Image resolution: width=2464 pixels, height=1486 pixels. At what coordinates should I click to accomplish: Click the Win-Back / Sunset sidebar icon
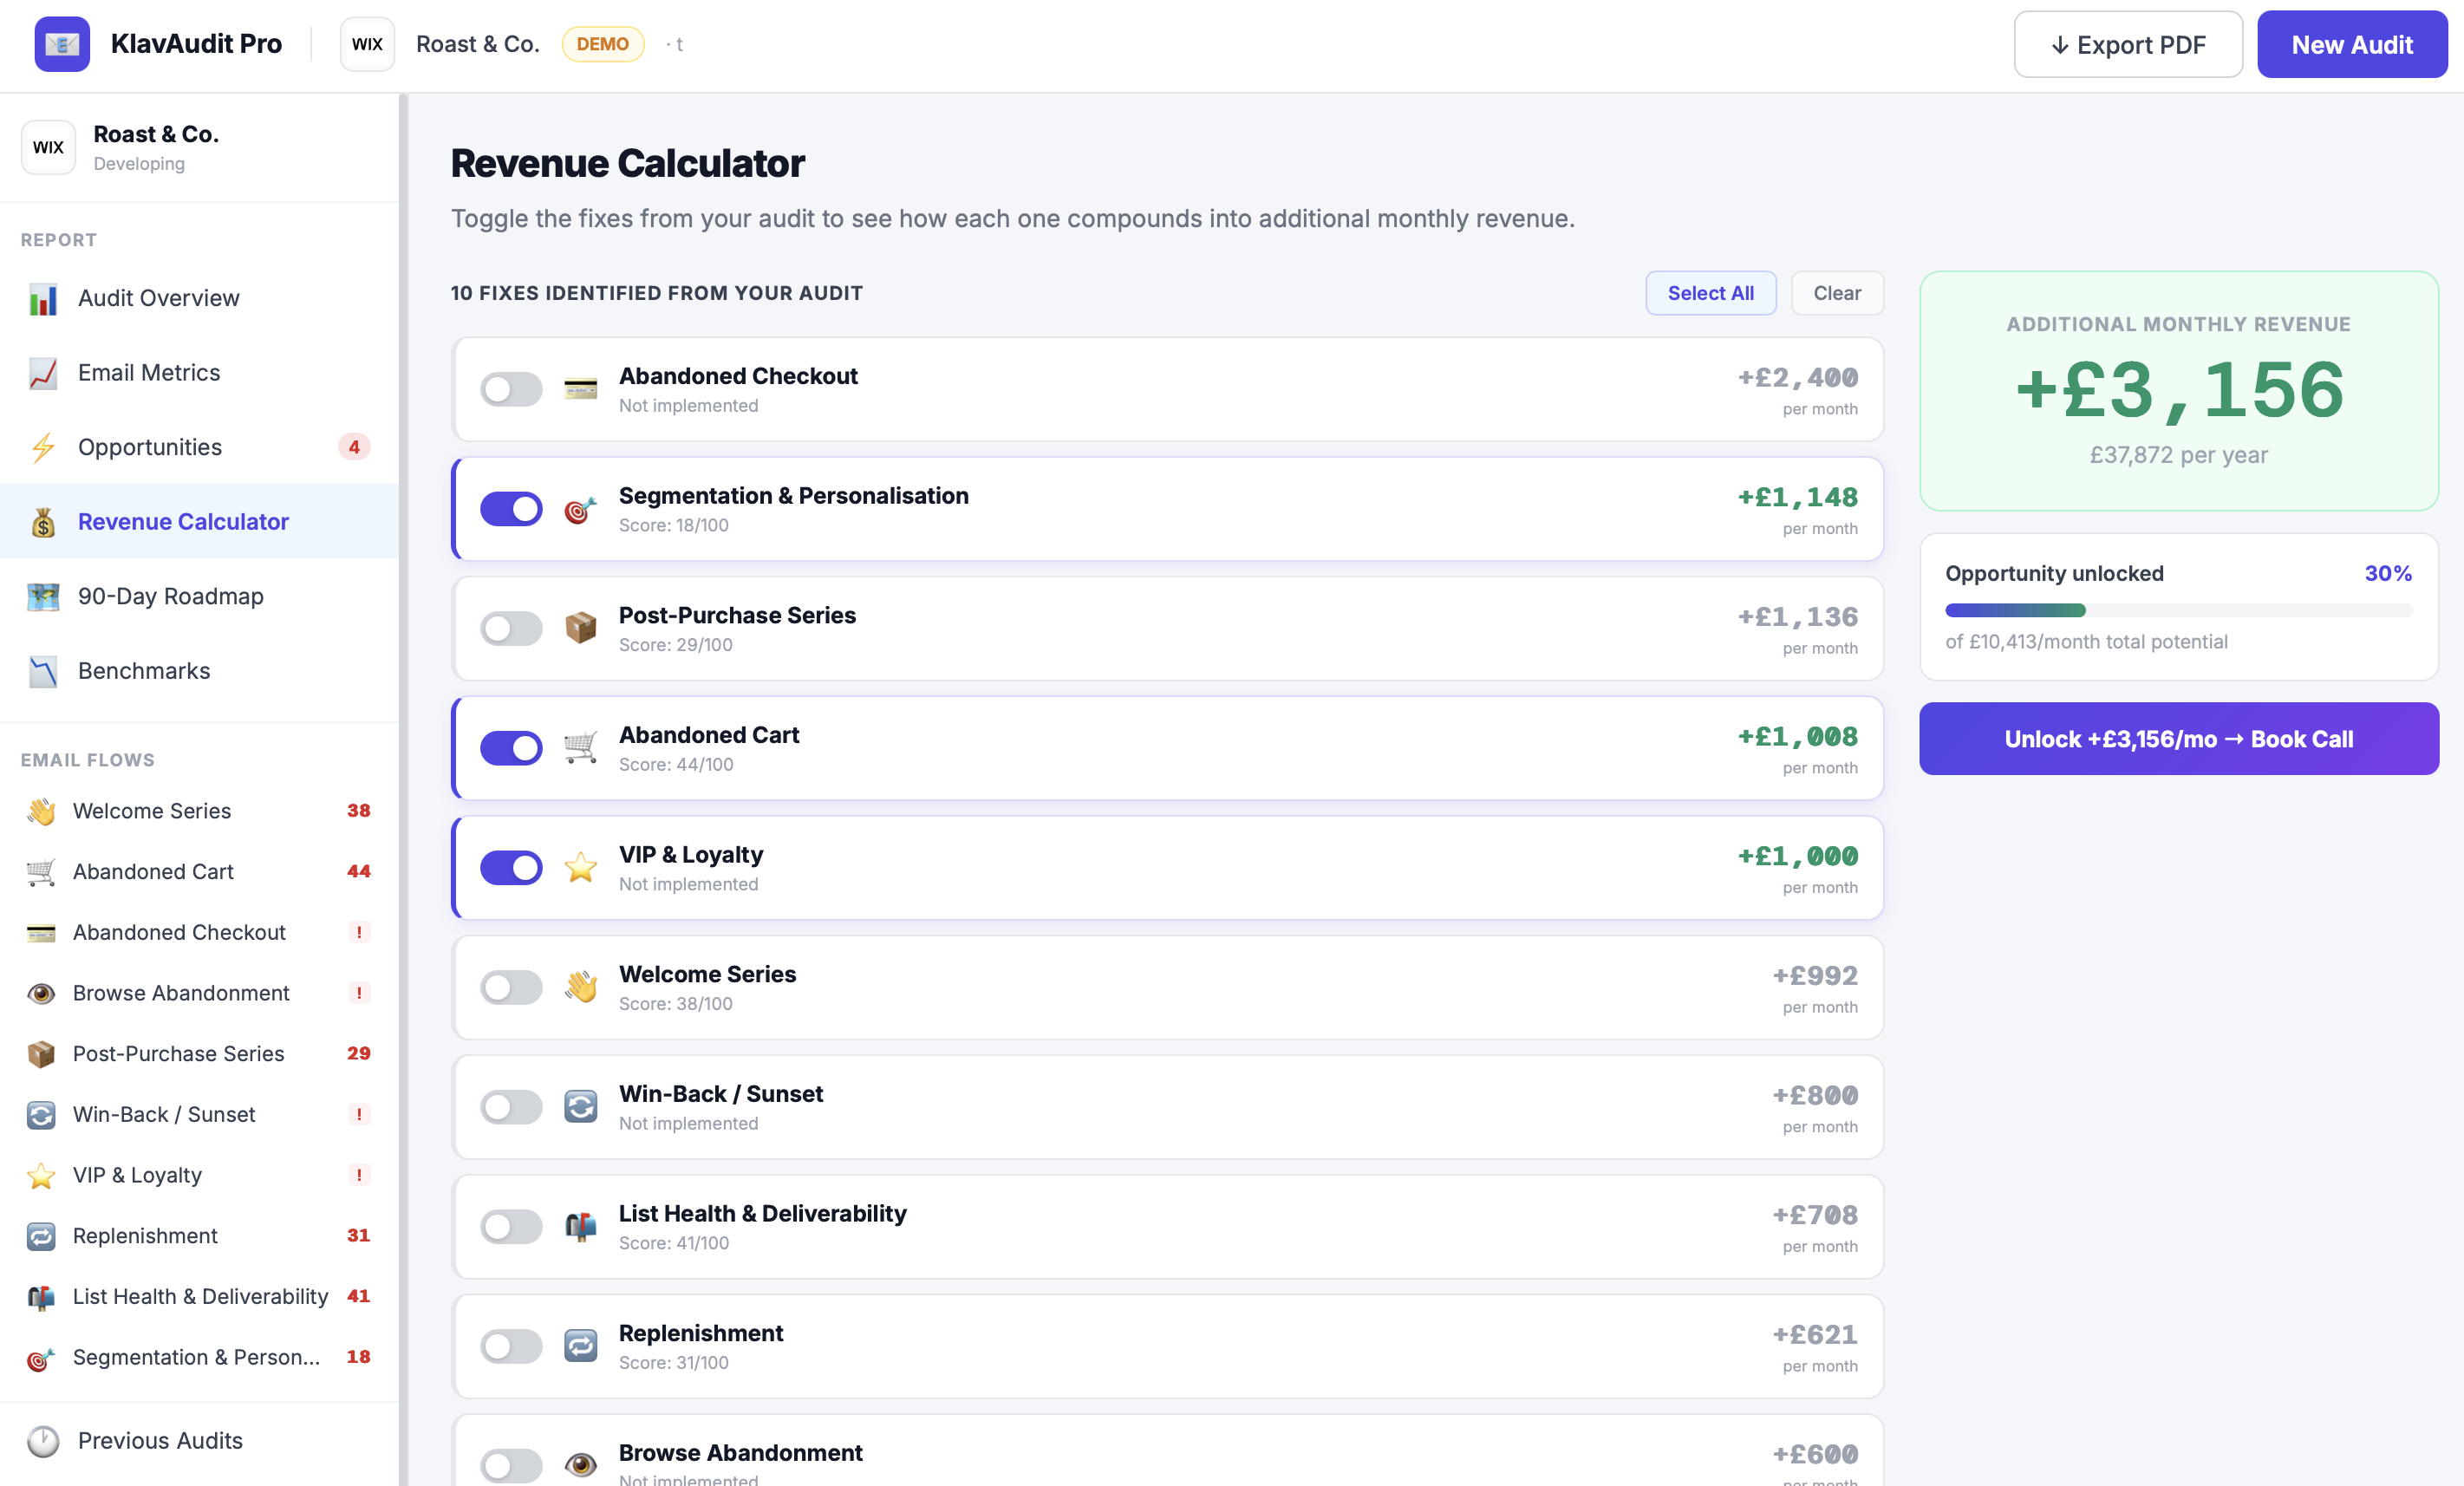pyautogui.click(x=41, y=1116)
